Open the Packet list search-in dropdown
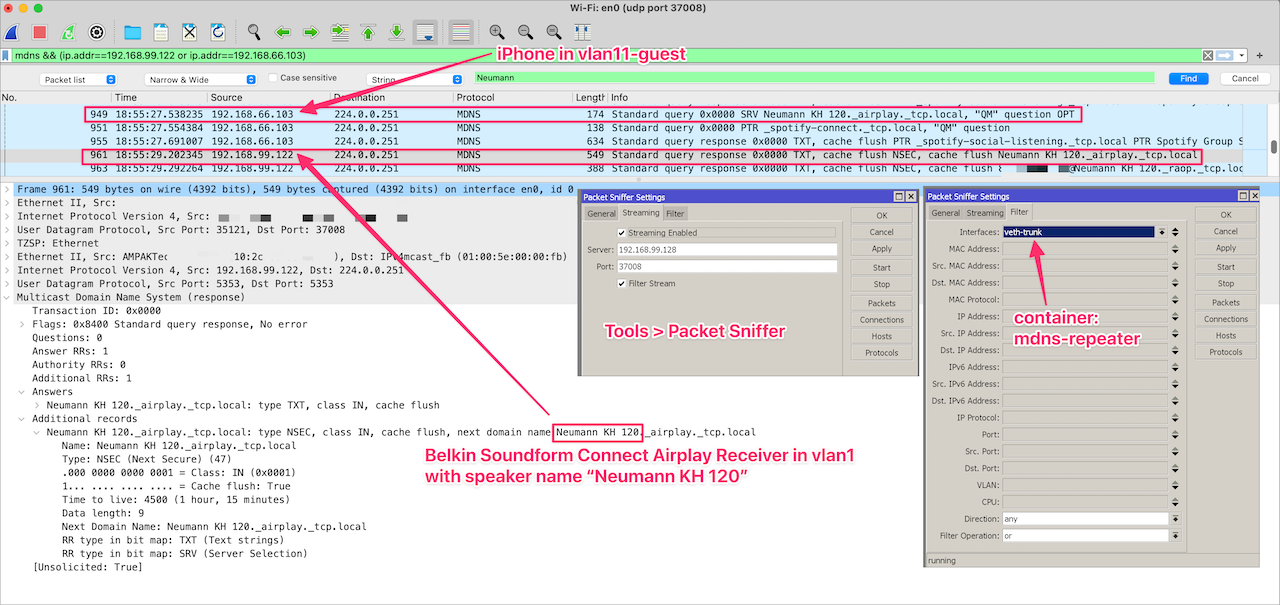Viewport: 1280px width, 605px height. click(x=78, y=79)
